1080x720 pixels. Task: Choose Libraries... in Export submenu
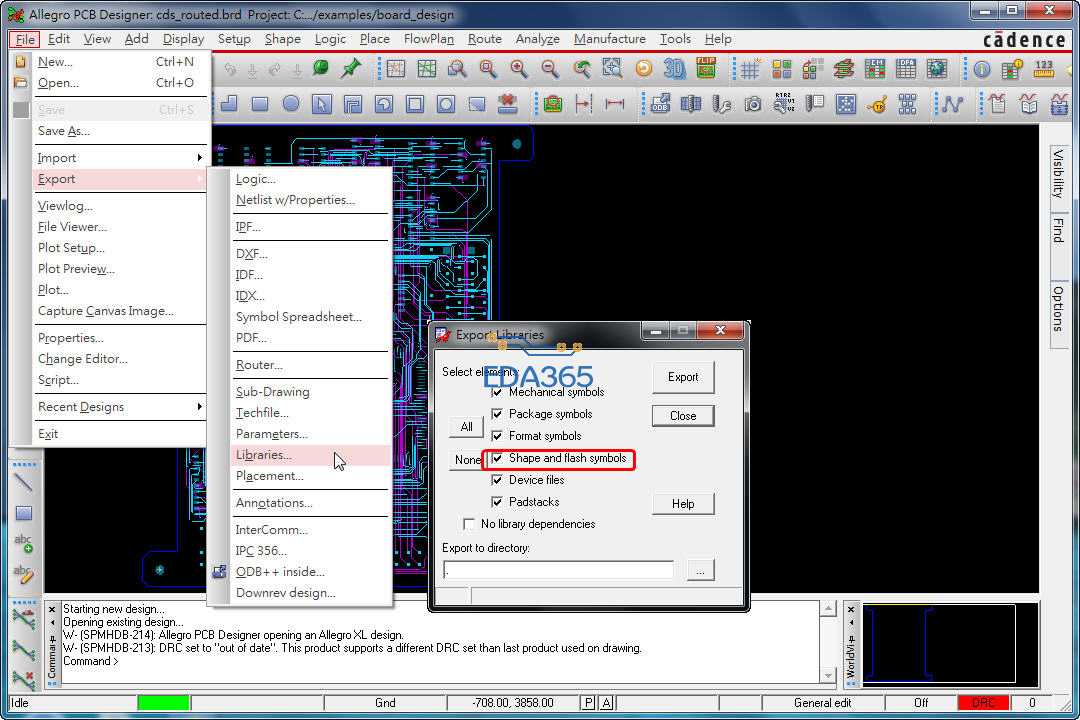tap(310, 455)
